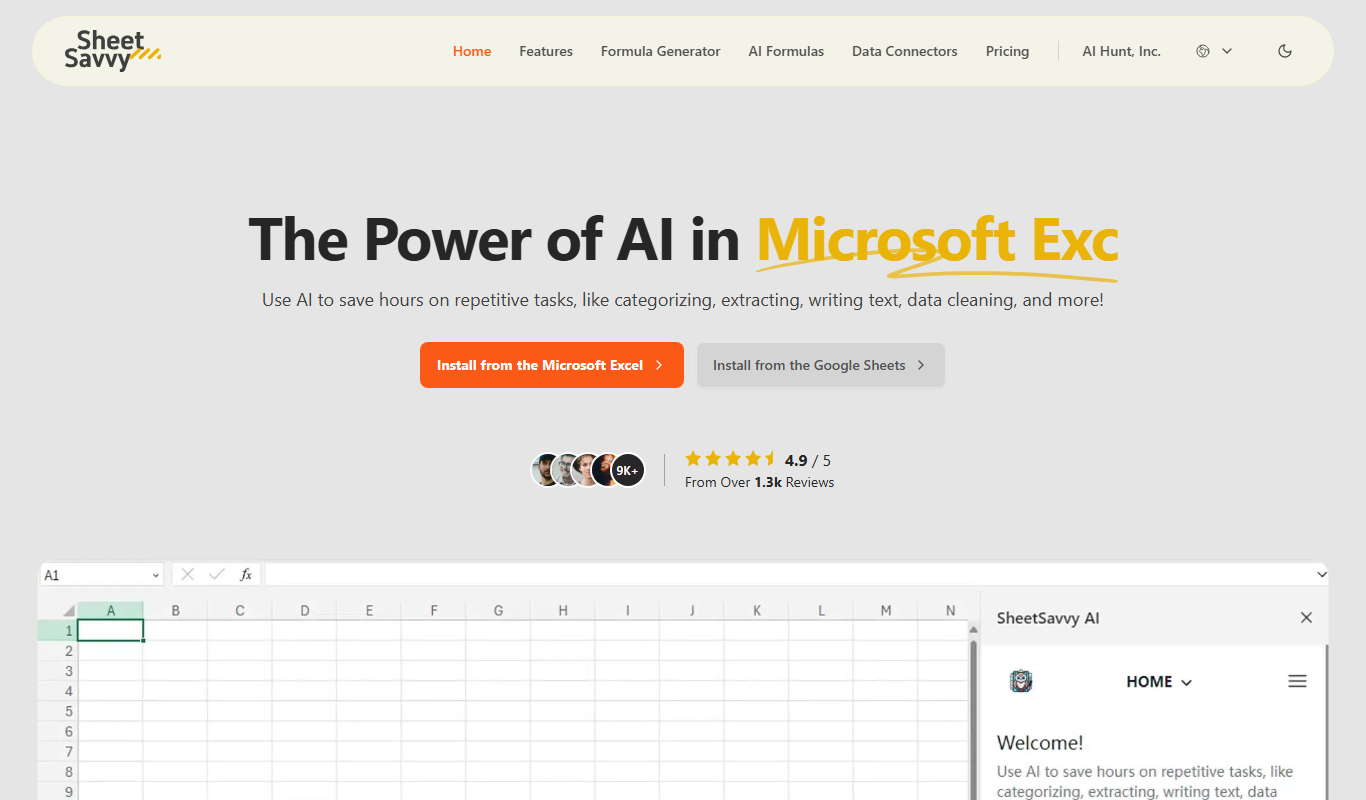The width and height of the screenshot is (1366, 800).
Task: Open the hamburger menu in side panel
Action: point(1297,681)
